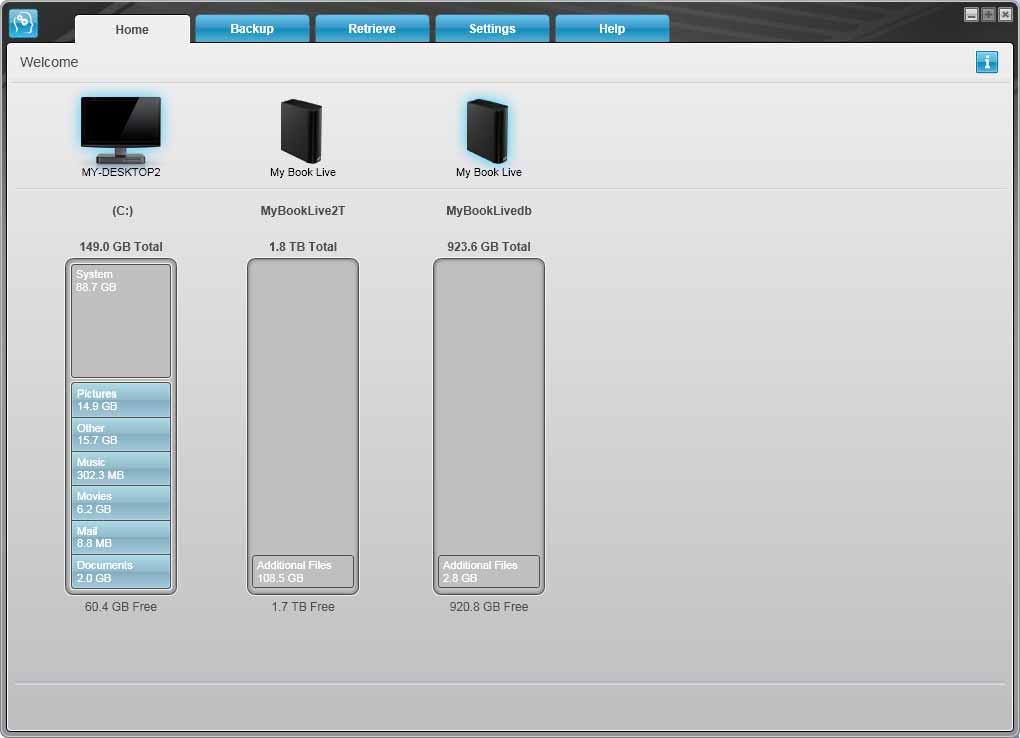
Task: Click Additional Files 2.8 GB segment
Action: [x=489, y=571]
